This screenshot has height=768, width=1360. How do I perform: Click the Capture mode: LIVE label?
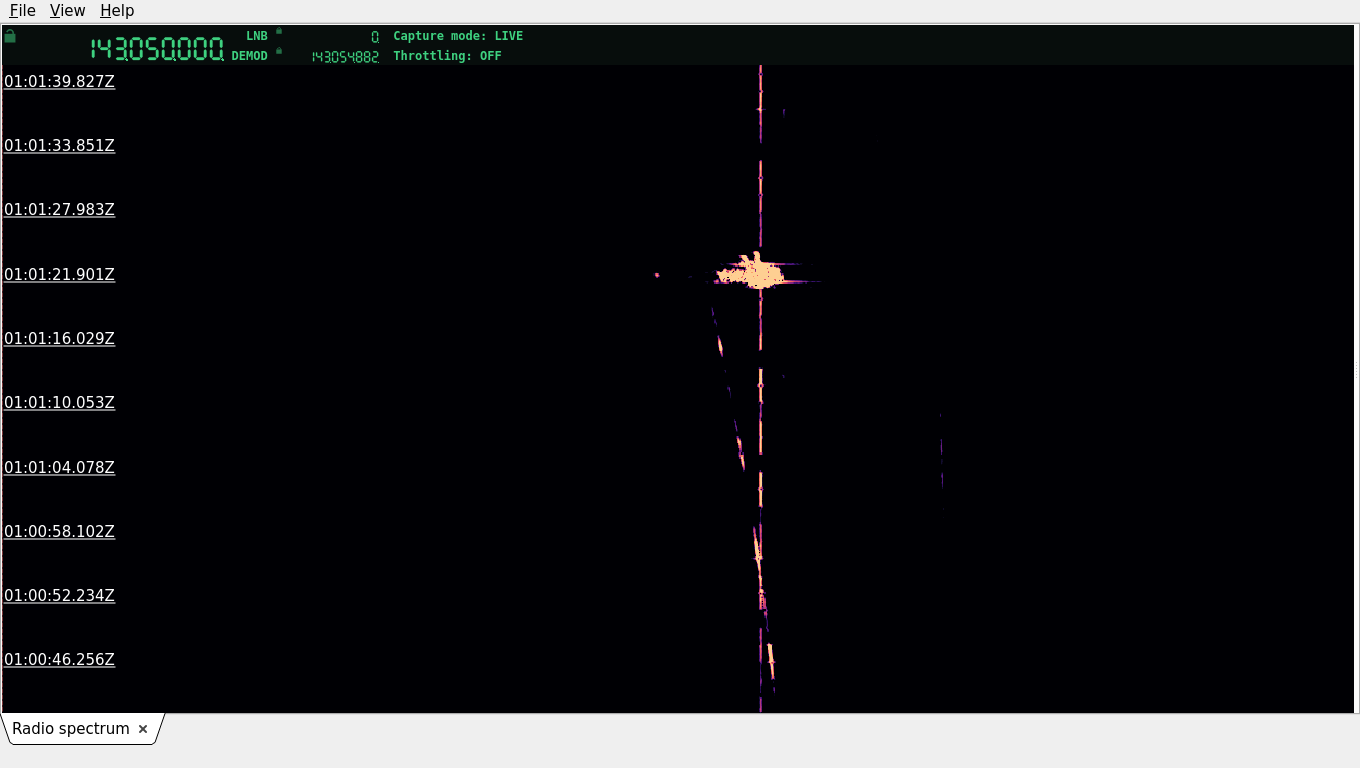pyautogui.click(x=458, y=36)
